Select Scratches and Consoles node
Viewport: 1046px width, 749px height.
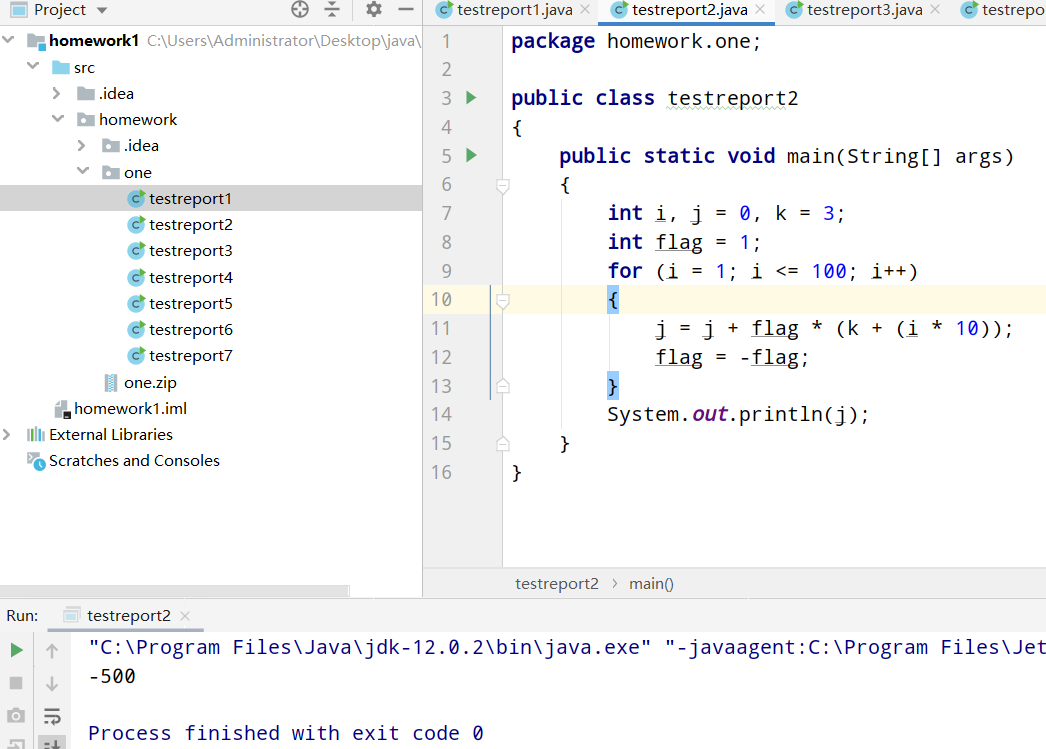pyautogui.click(x=134, y=461)
